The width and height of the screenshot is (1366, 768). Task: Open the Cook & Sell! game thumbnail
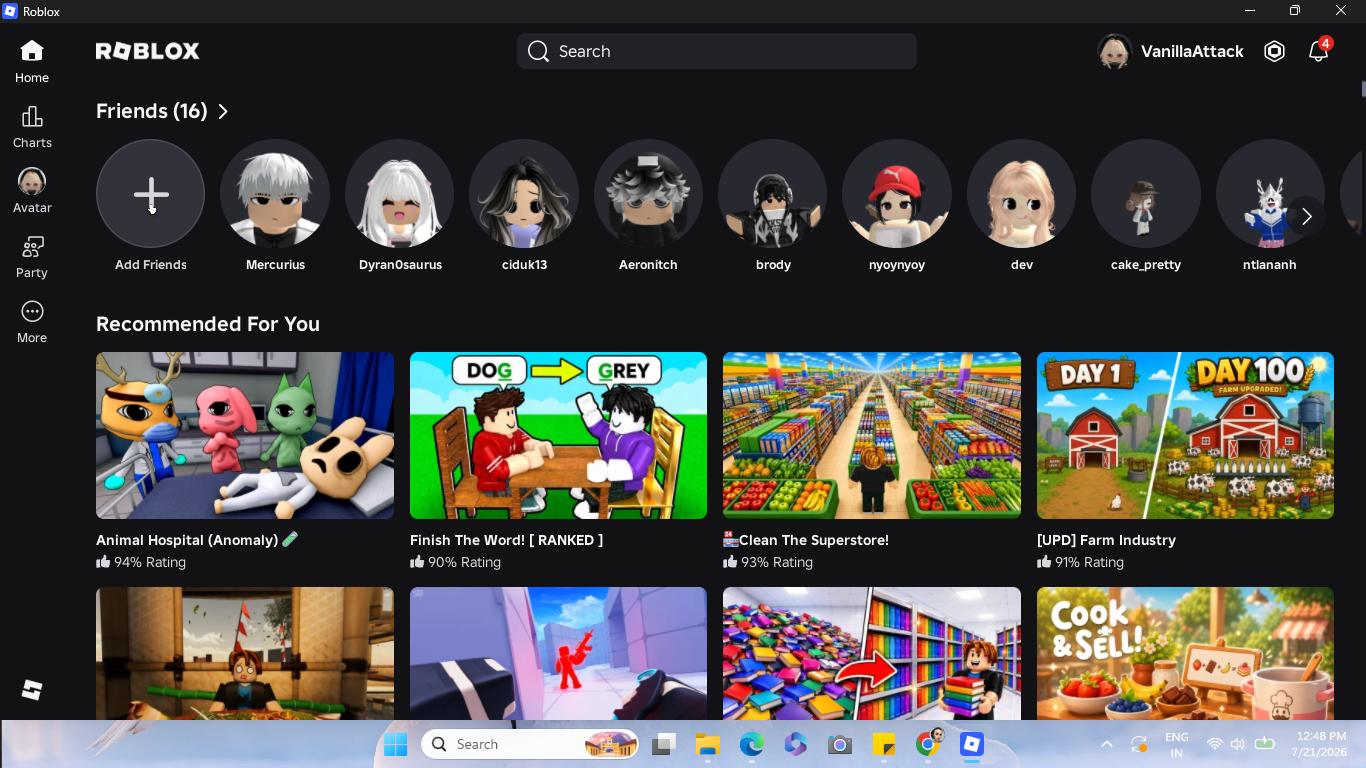tap(1185, 653)
